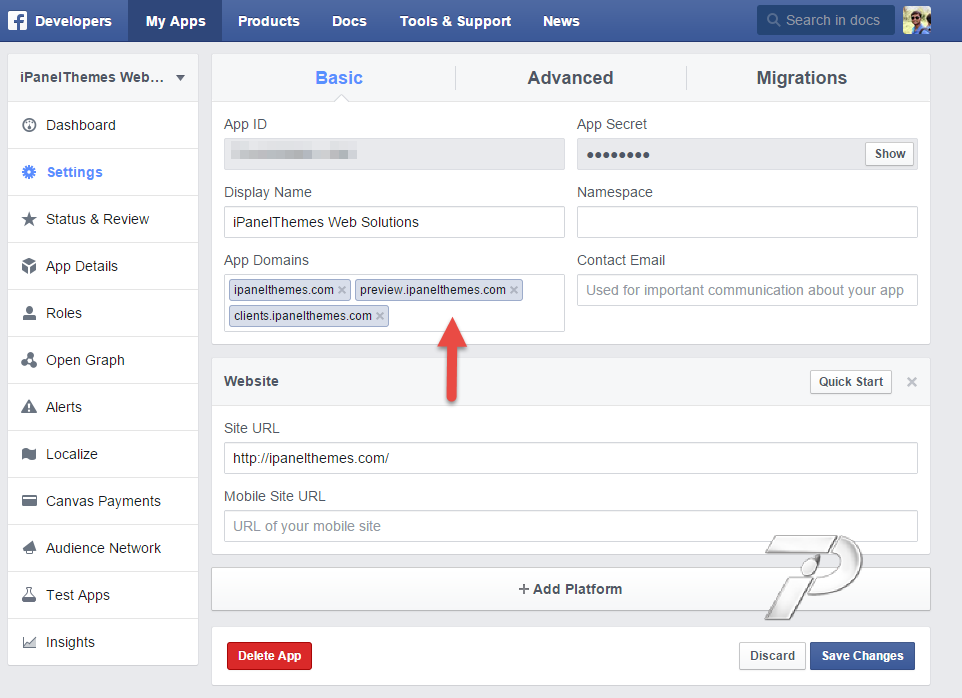Click the Status & Review star icon

(x=28, y=219)
